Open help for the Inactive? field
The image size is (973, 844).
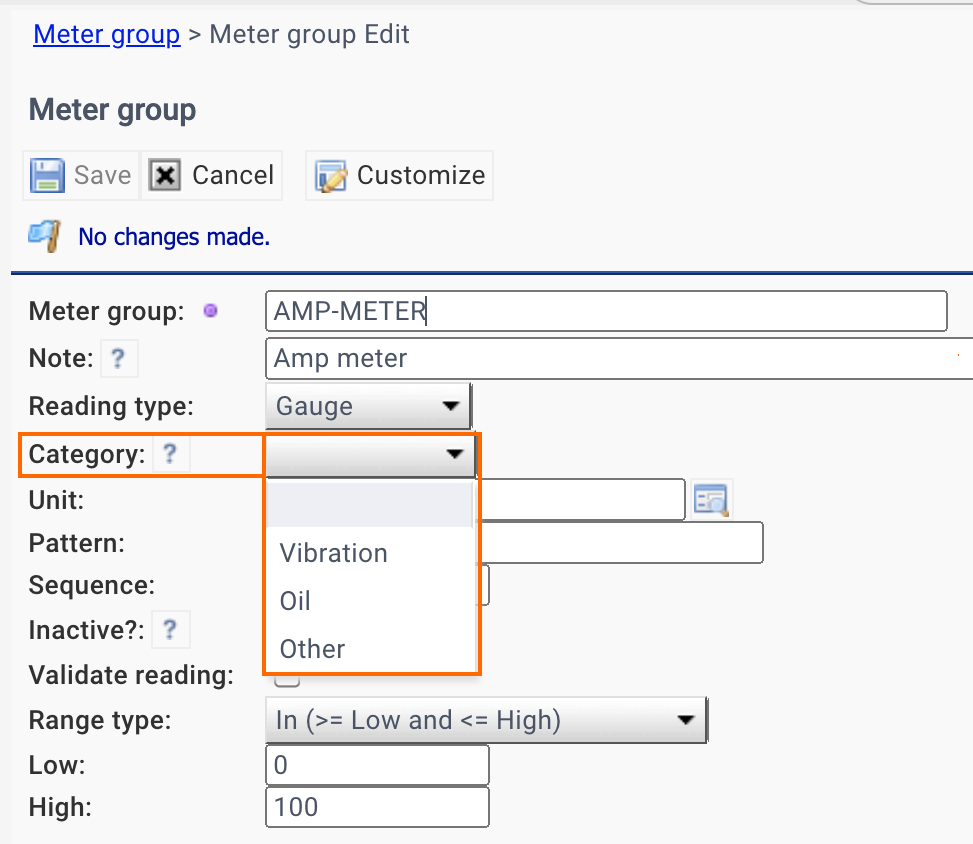point(170,629)
